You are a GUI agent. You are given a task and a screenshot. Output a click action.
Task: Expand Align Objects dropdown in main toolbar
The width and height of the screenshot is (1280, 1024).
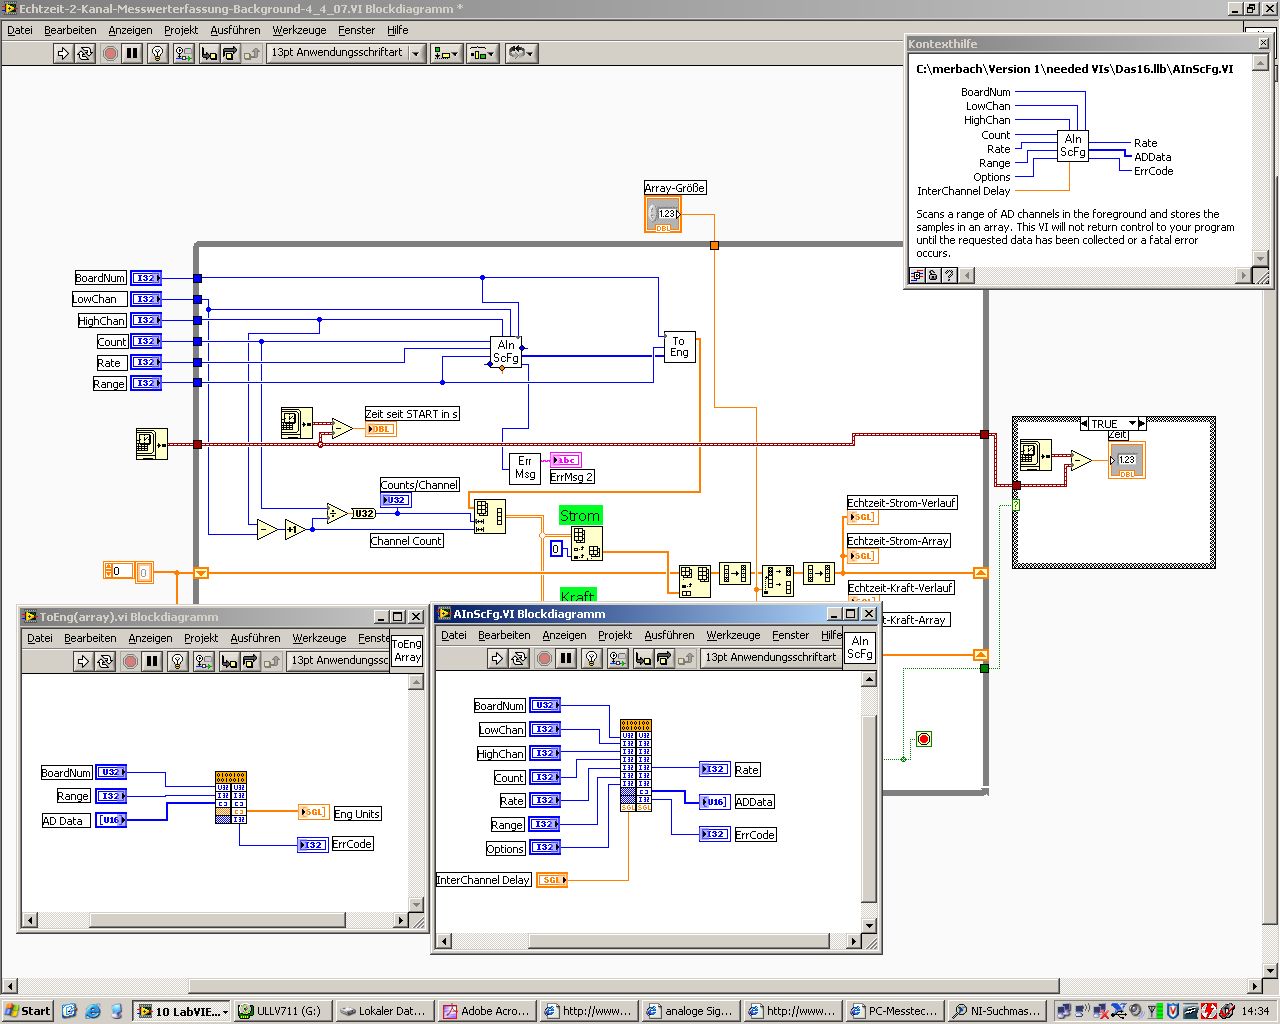(446, 53)
